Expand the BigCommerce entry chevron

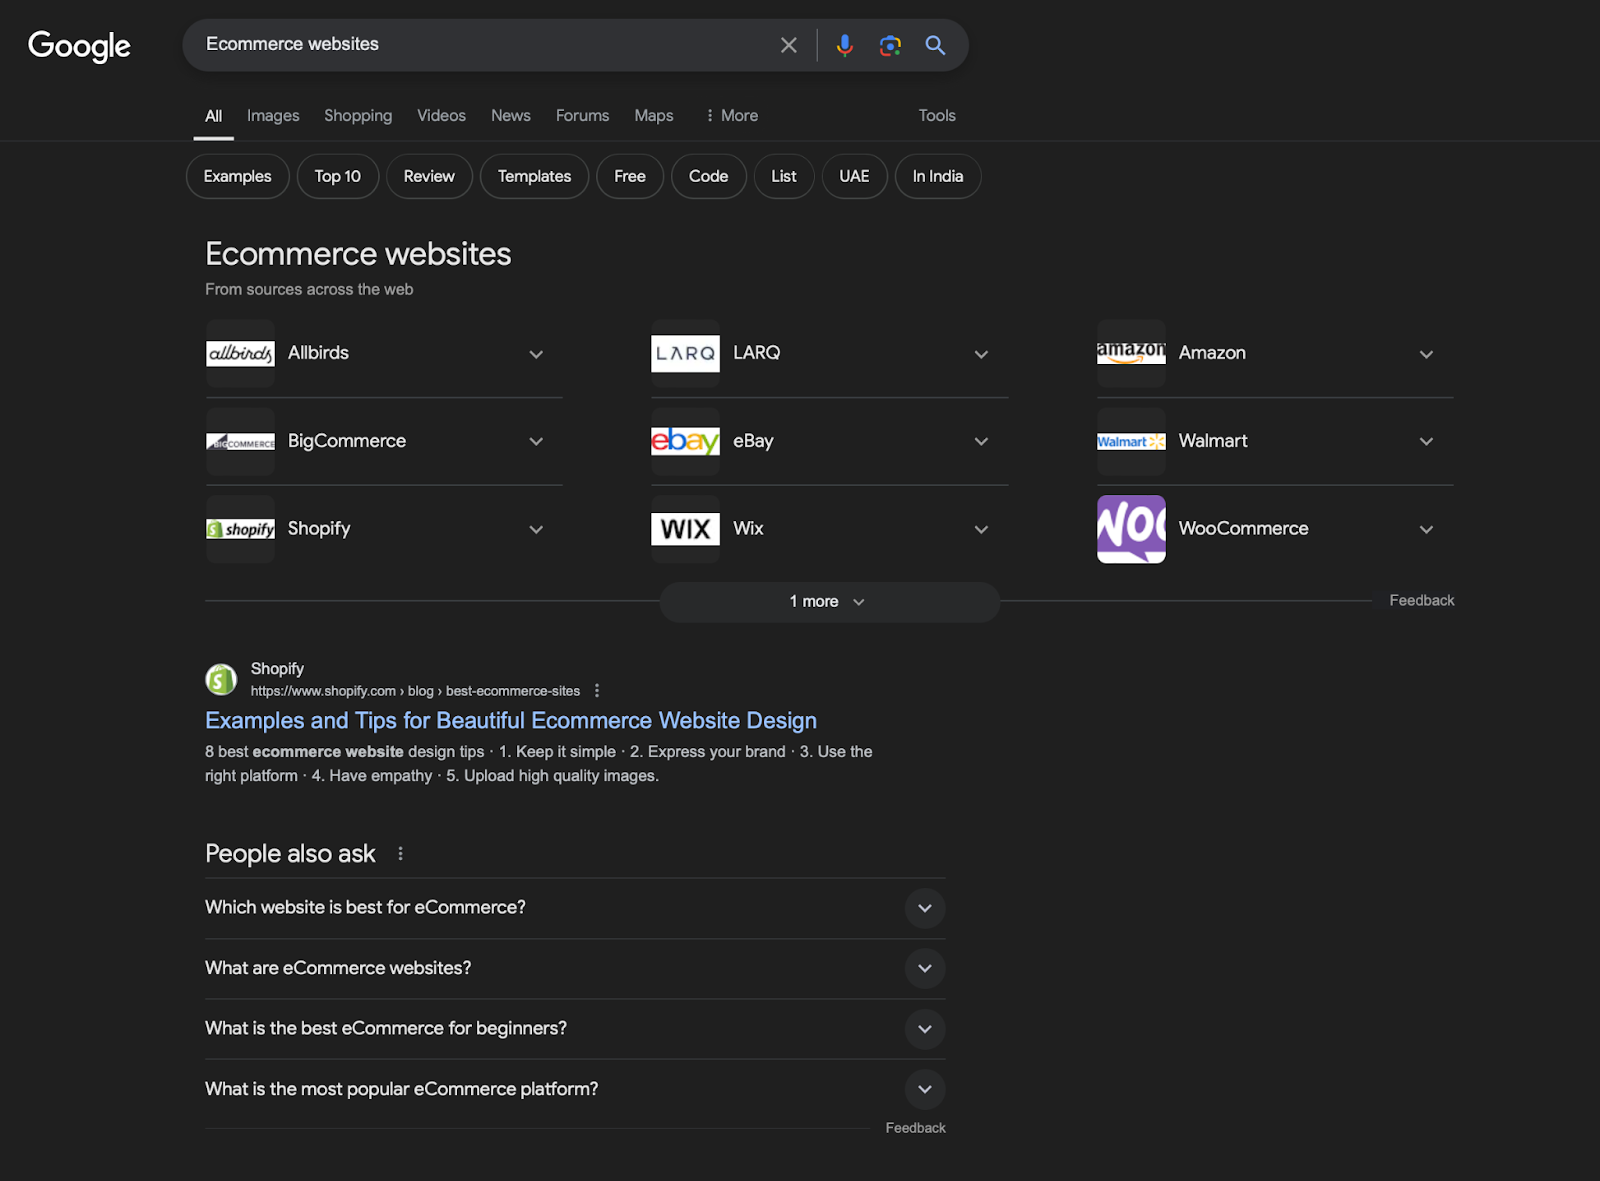point(536,441)
